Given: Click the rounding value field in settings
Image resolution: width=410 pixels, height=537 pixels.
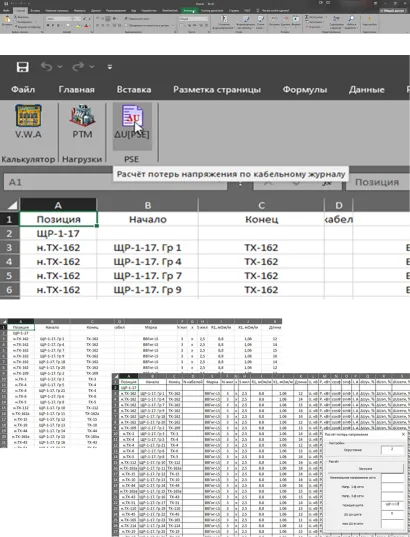Looking at the screenshot, I should [x=392, y=450].
